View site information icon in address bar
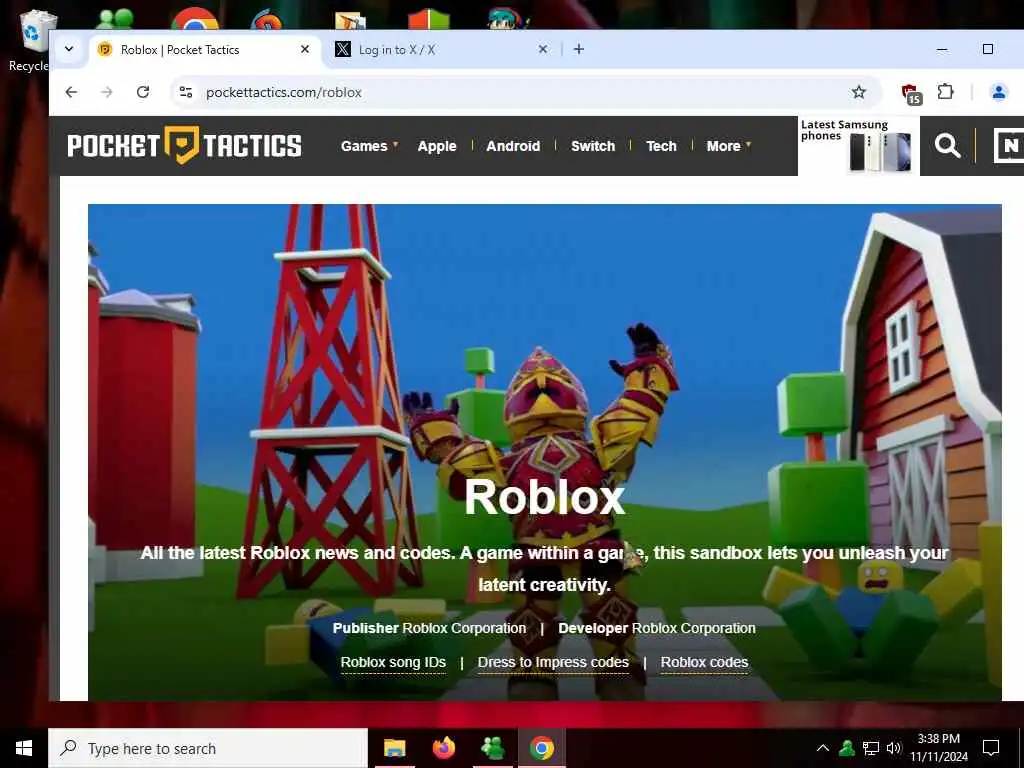Image resolution: width=1024 pixels, height=768 pixels. (x=186, y=92)
